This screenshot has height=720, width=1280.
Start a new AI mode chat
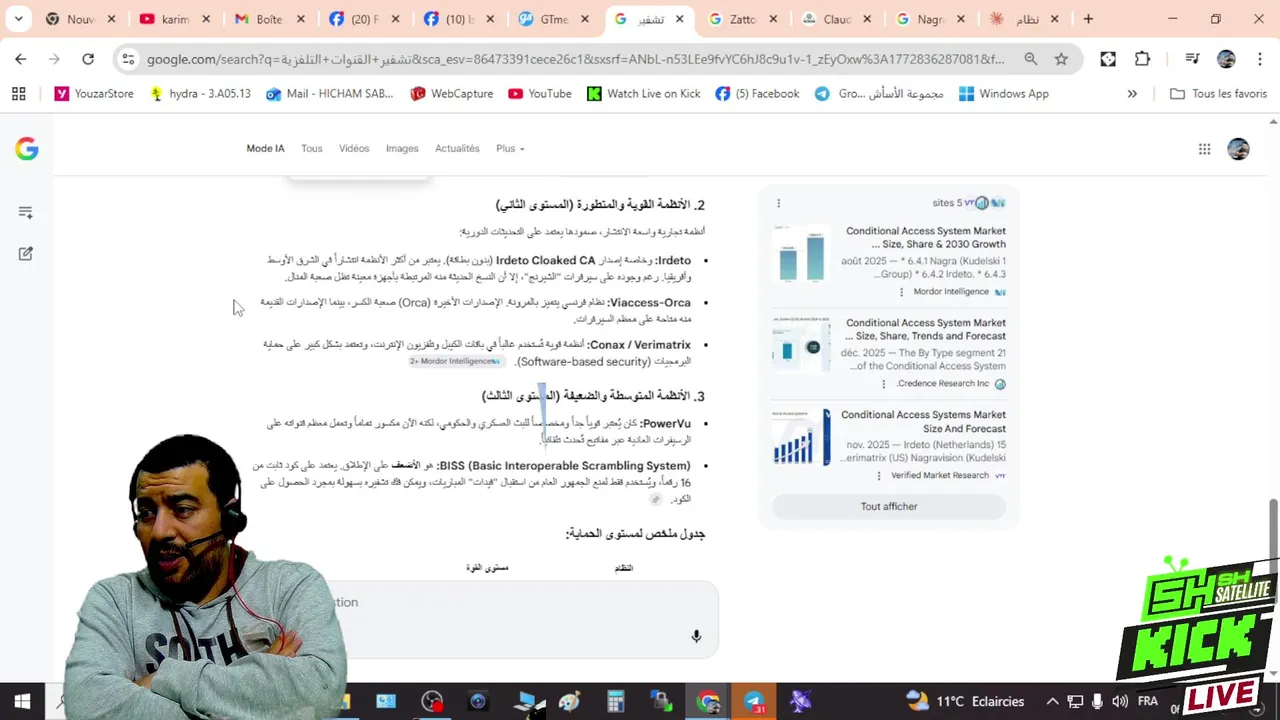(26, 254)
